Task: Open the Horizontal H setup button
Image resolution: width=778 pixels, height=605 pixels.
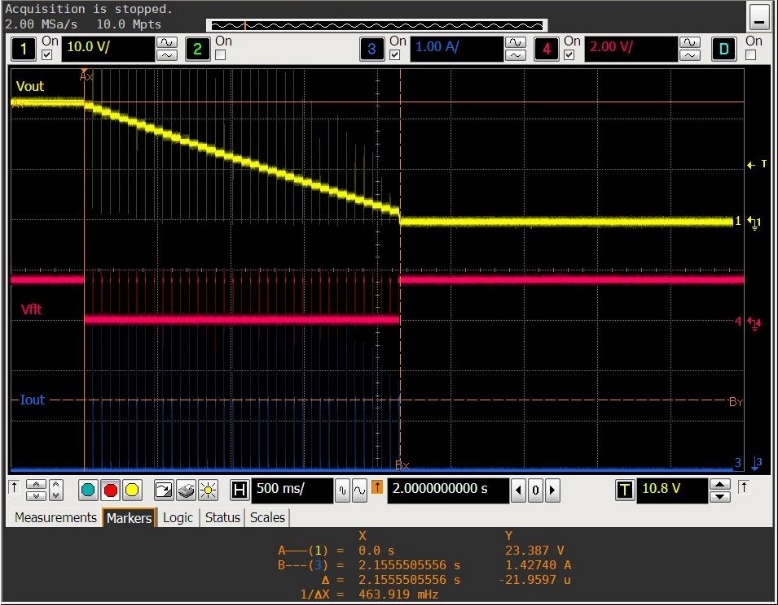Action: 240,490
